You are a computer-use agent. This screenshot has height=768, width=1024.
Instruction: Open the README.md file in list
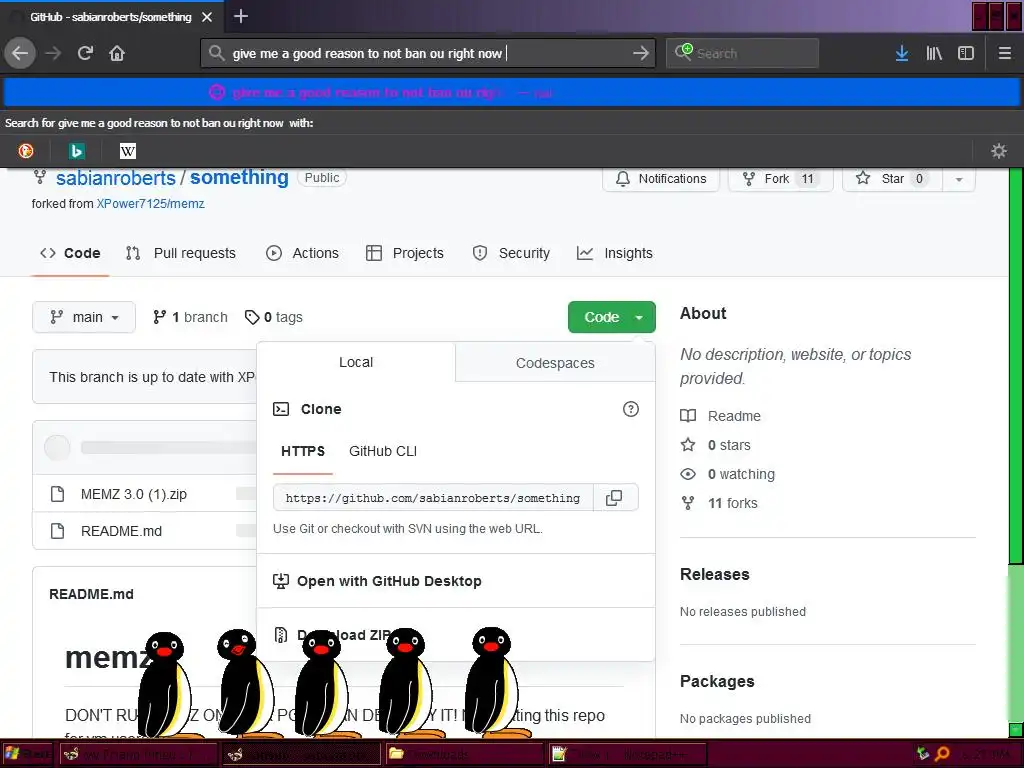click(121, 531)
